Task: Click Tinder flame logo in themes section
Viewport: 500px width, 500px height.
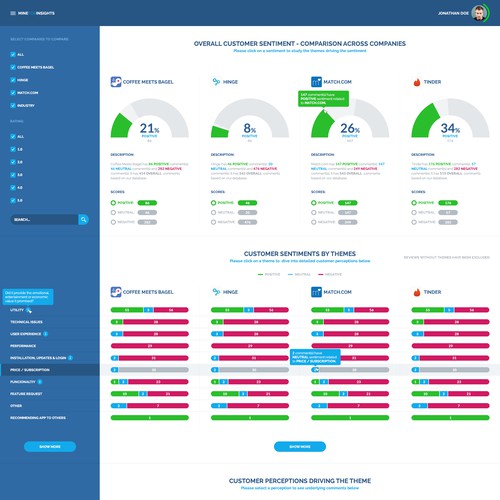Action: click(417, 292)
